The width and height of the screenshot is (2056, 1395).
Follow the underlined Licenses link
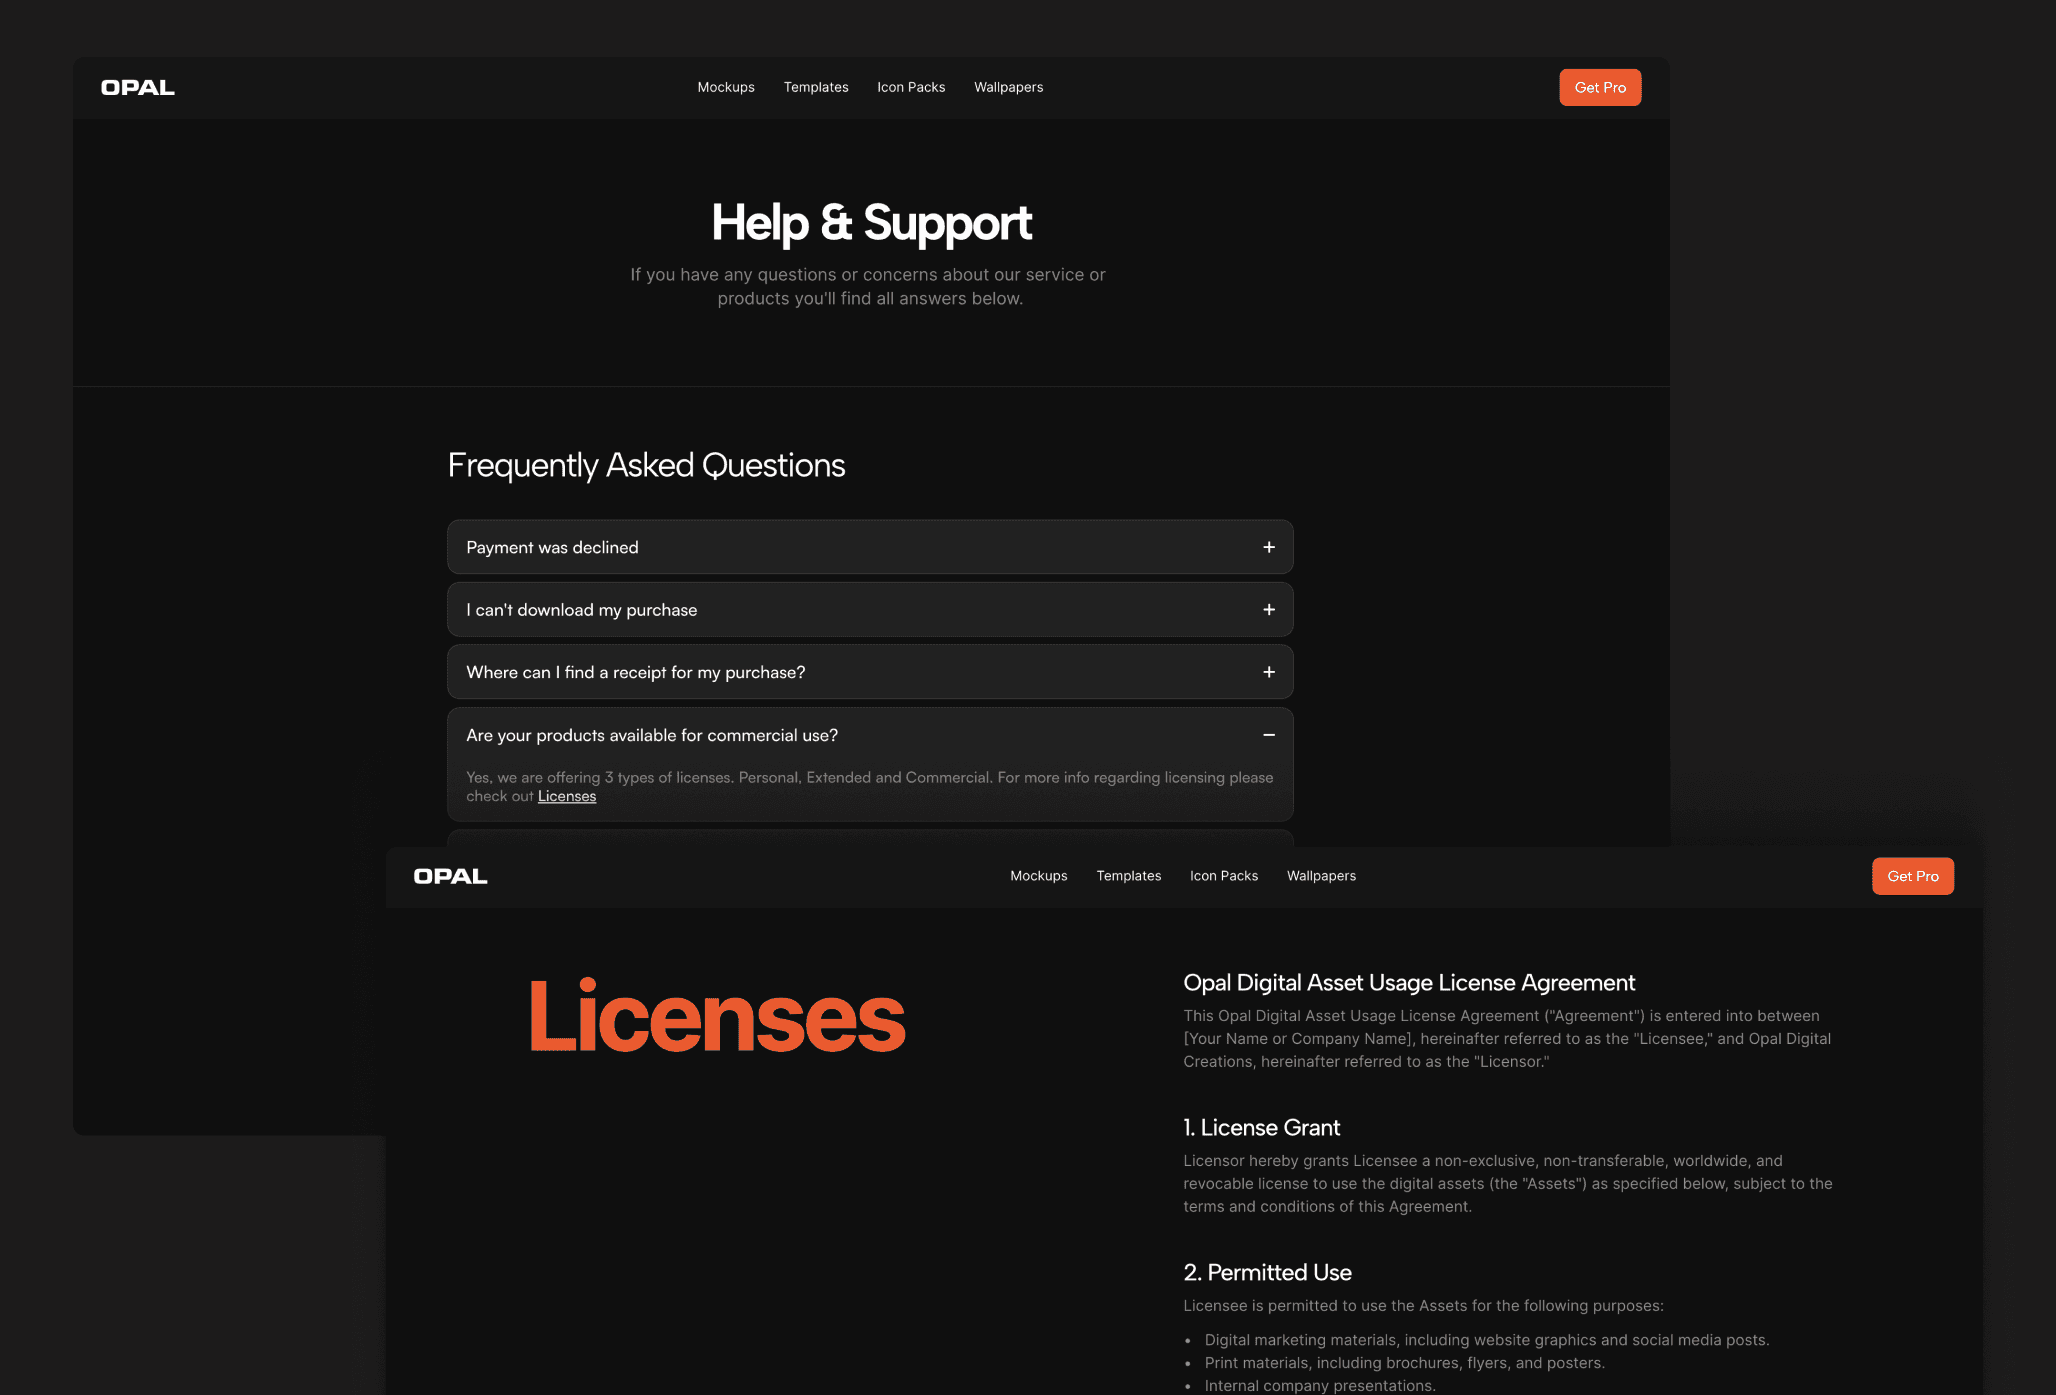pyautogui.click(x=566, y=796)
